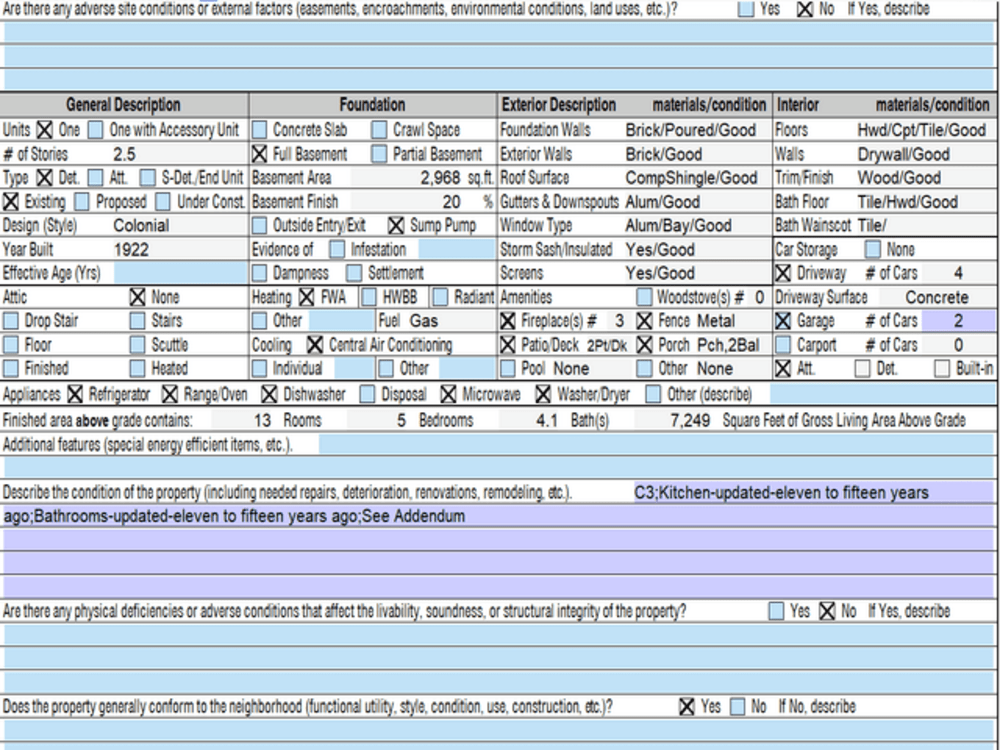Check the Att. type checkbox next to Det.
The image size is (1000, 750).
[95, 178]
